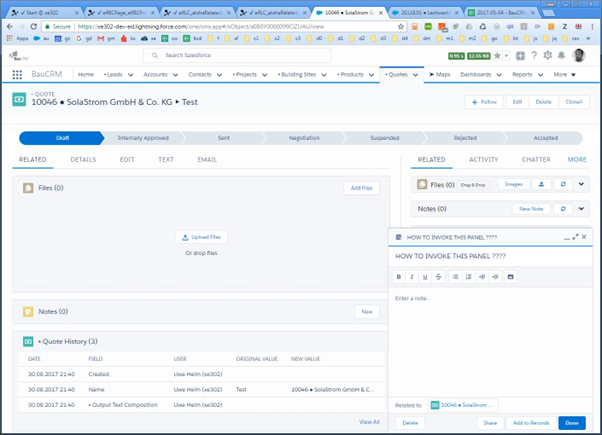Click Done in the note panel

pos(572,423)
